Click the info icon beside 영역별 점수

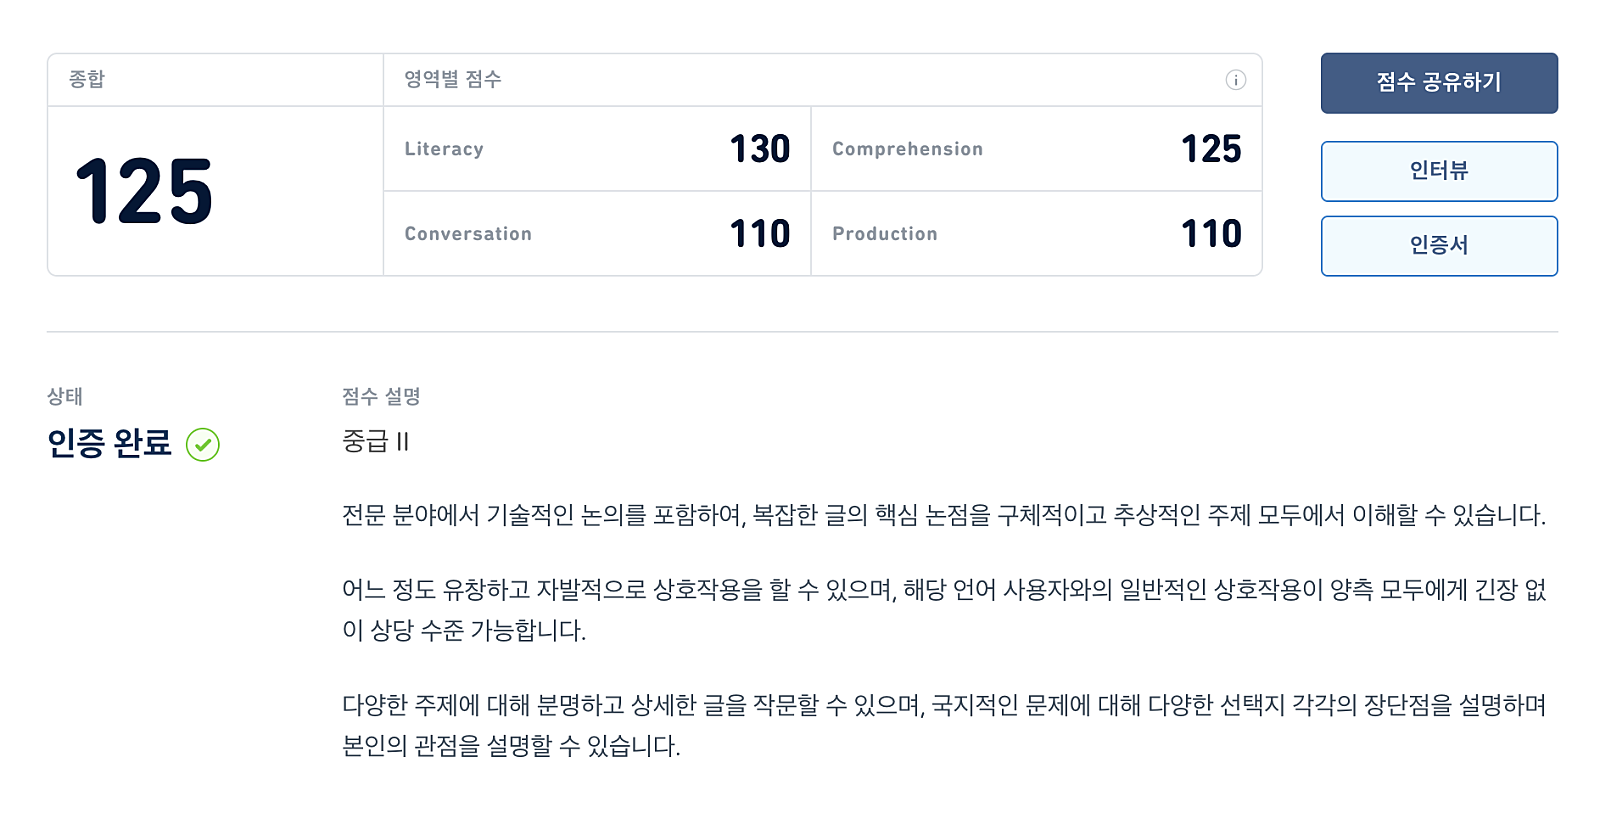pos(1235,80)
